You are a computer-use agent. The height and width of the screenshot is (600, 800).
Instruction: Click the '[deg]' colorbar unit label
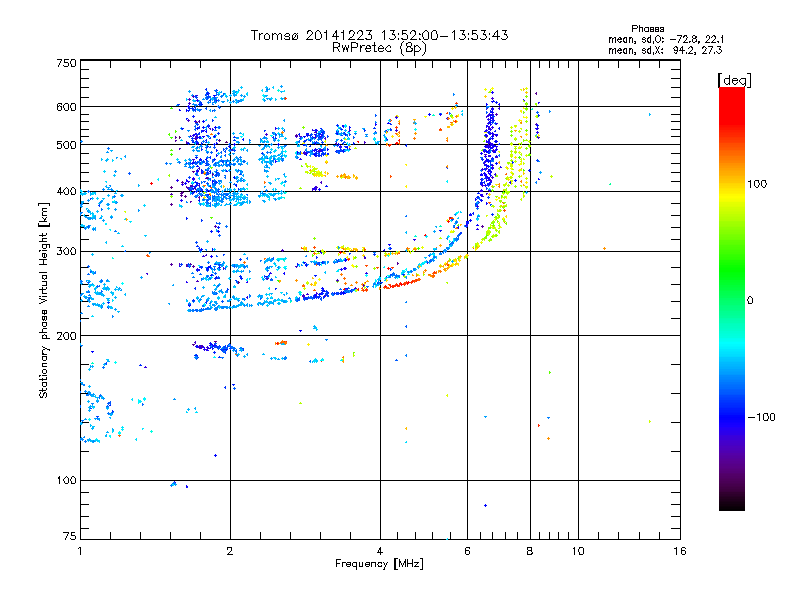pos(734,80)
